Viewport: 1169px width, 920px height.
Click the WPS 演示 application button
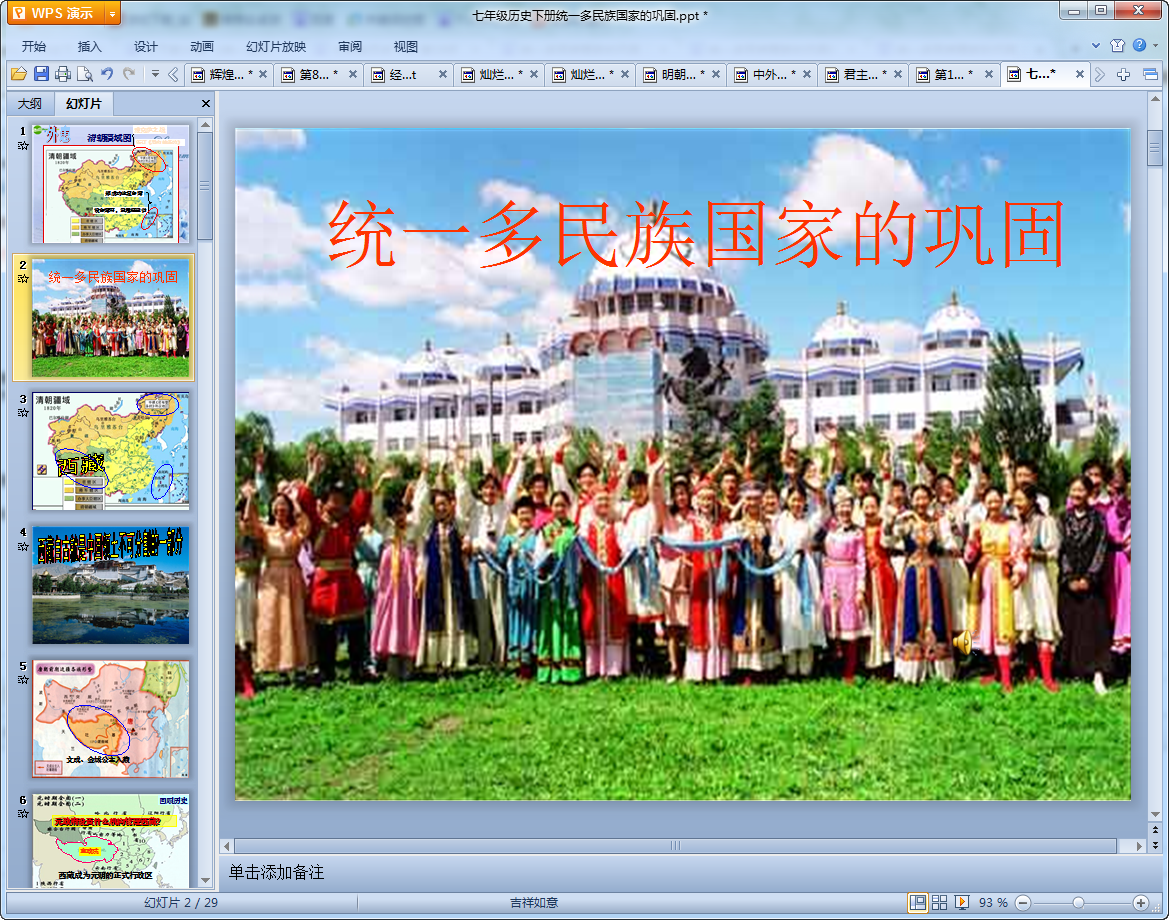point(54,13)
